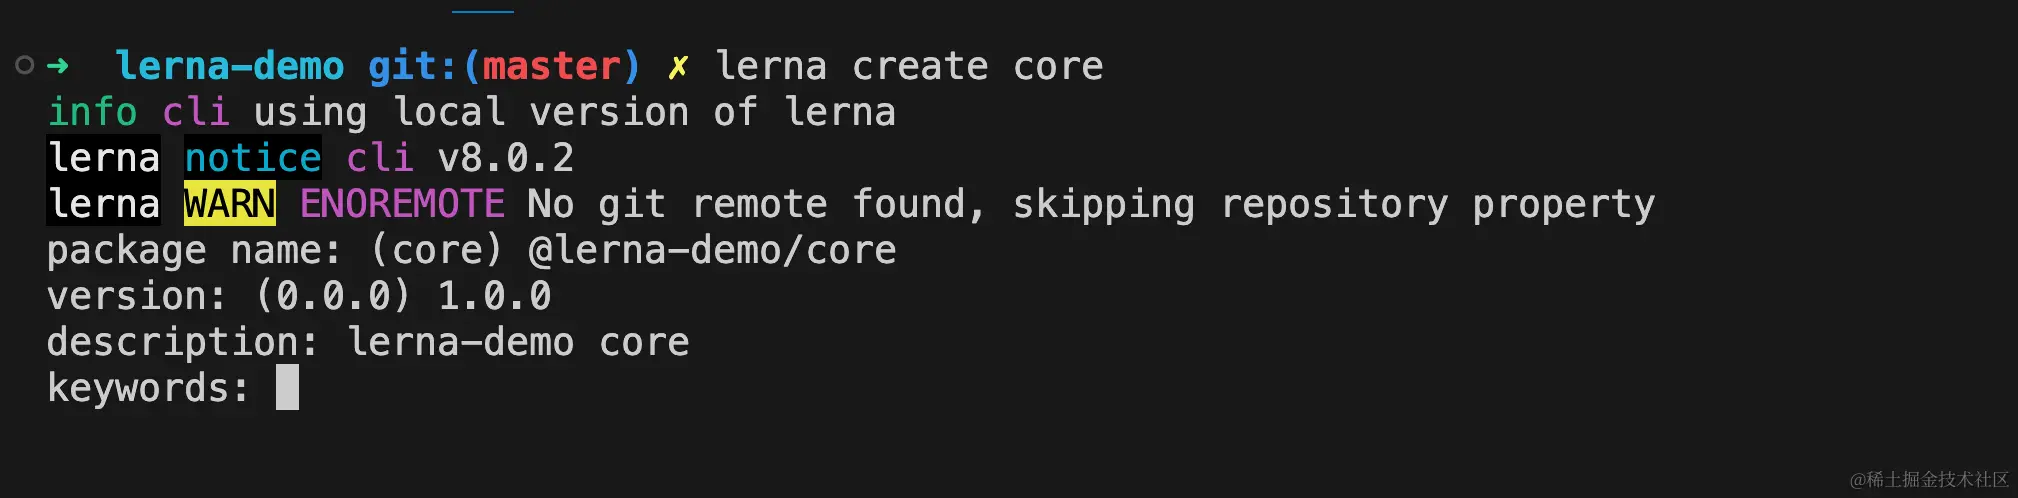
Task: Click the ENOREMOTE error code
Action: click(402, 204)
